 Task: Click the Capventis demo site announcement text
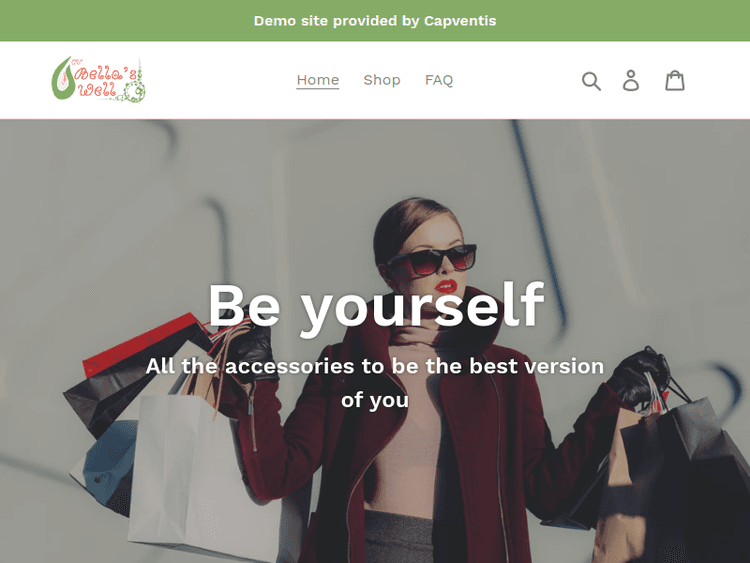pos(375,21)
